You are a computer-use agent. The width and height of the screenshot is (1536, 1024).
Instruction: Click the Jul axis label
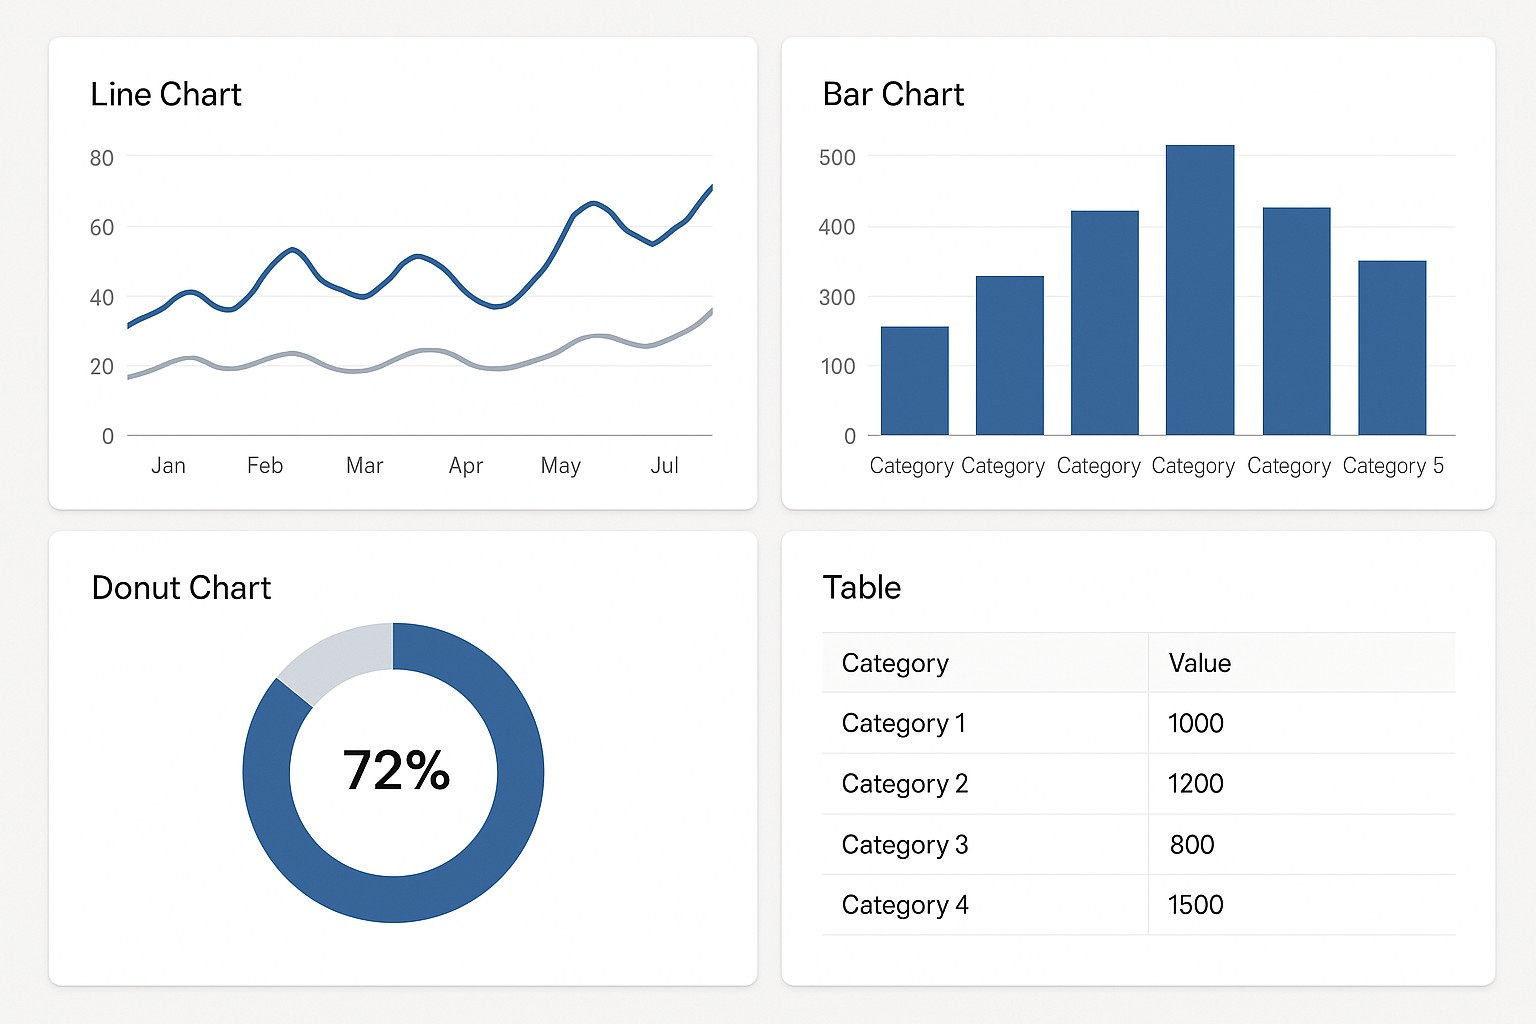tap(664, 465)
